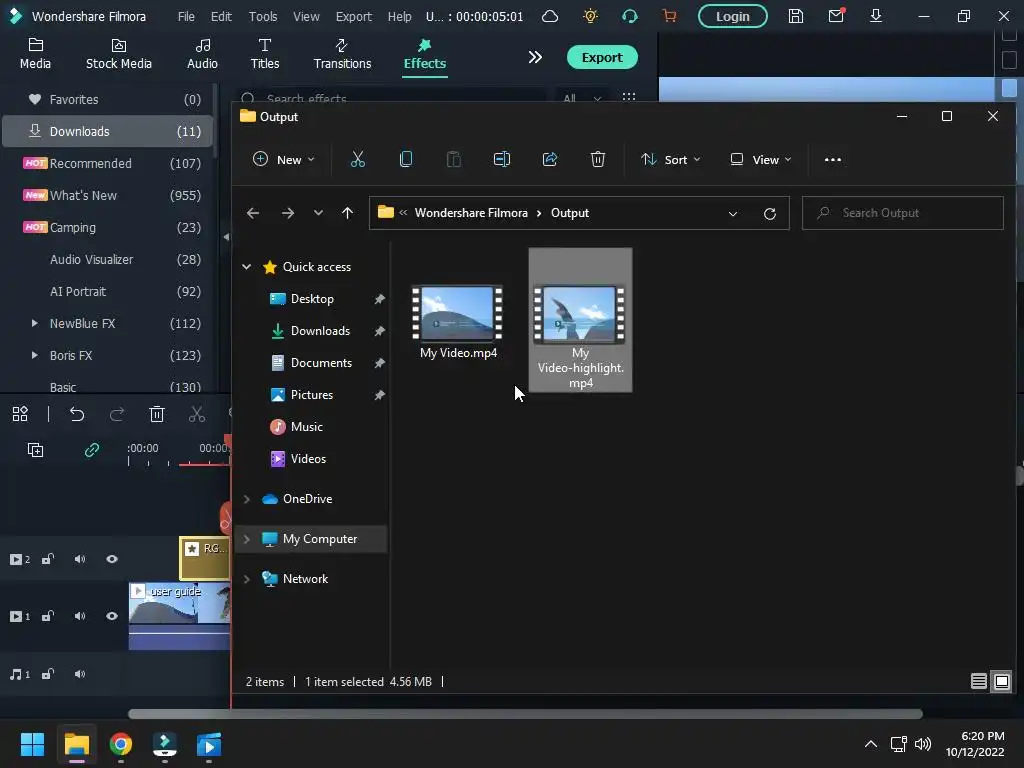Viewport: 1024px width, 768px height.
Task: Go back in Explorer navigation
Action: pos(253,213)
